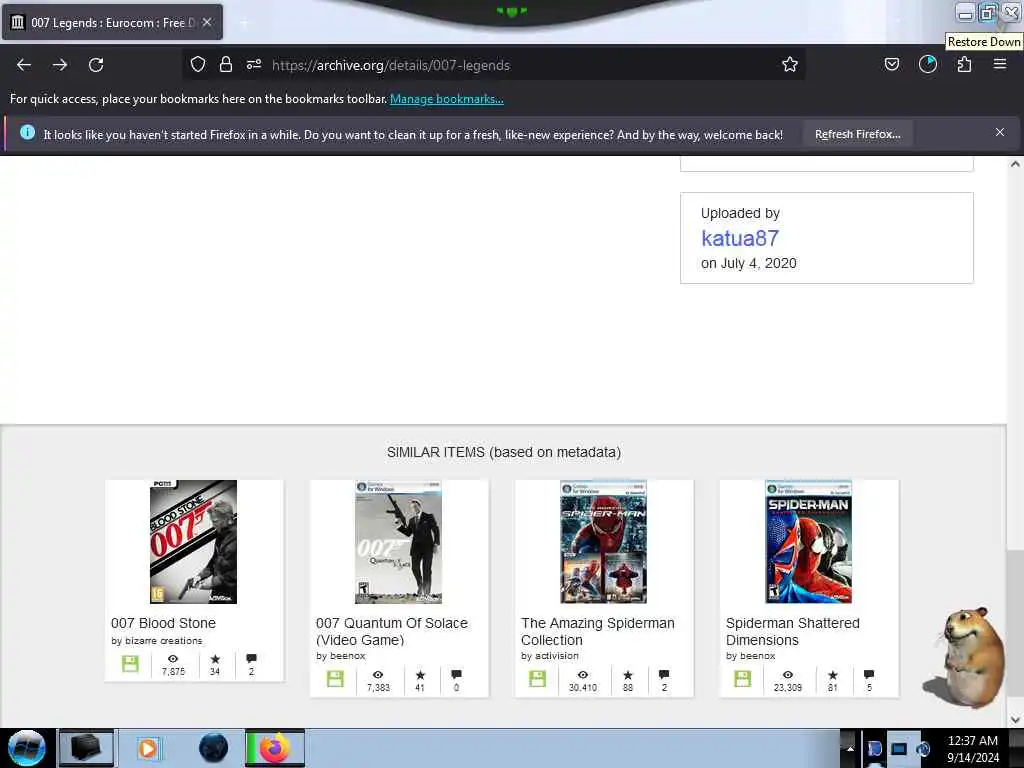Click 'on July 4, 2020' upload date
Image resolution: width=1024 pixels, height=768 pixels.
point(749,263)
